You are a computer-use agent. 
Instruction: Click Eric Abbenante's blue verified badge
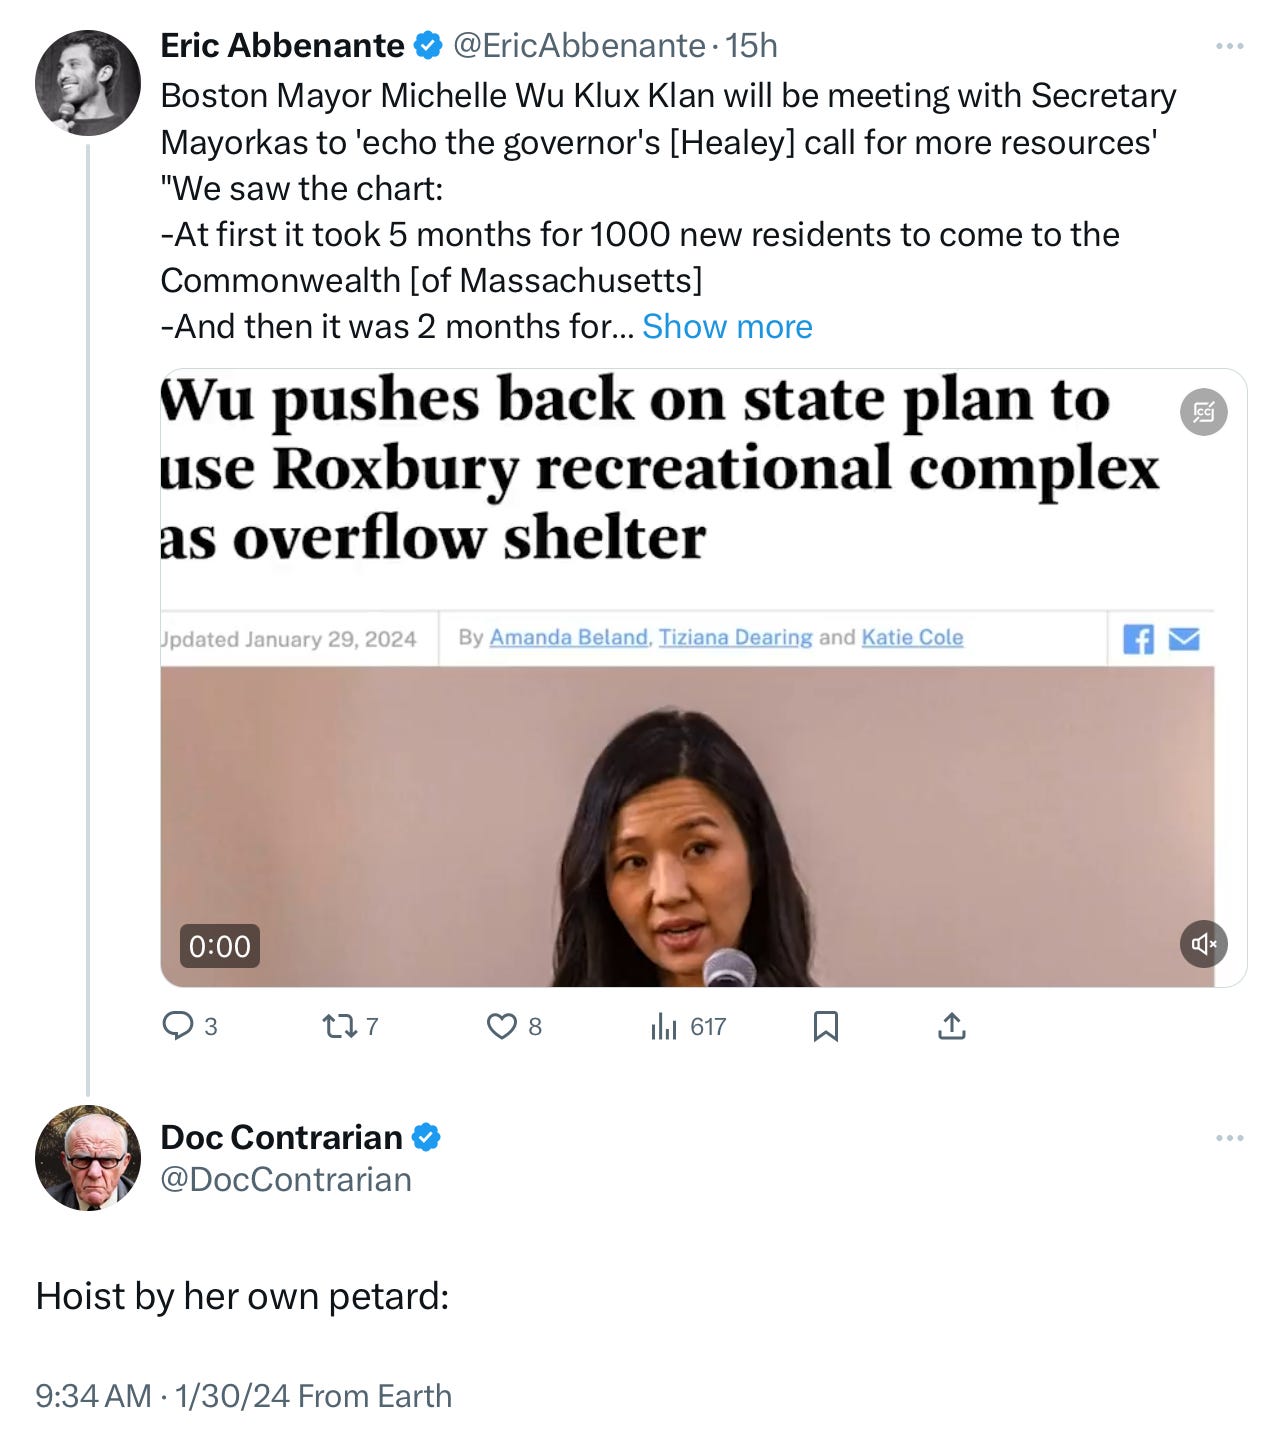pyautogui.click(x=428, y=45)
